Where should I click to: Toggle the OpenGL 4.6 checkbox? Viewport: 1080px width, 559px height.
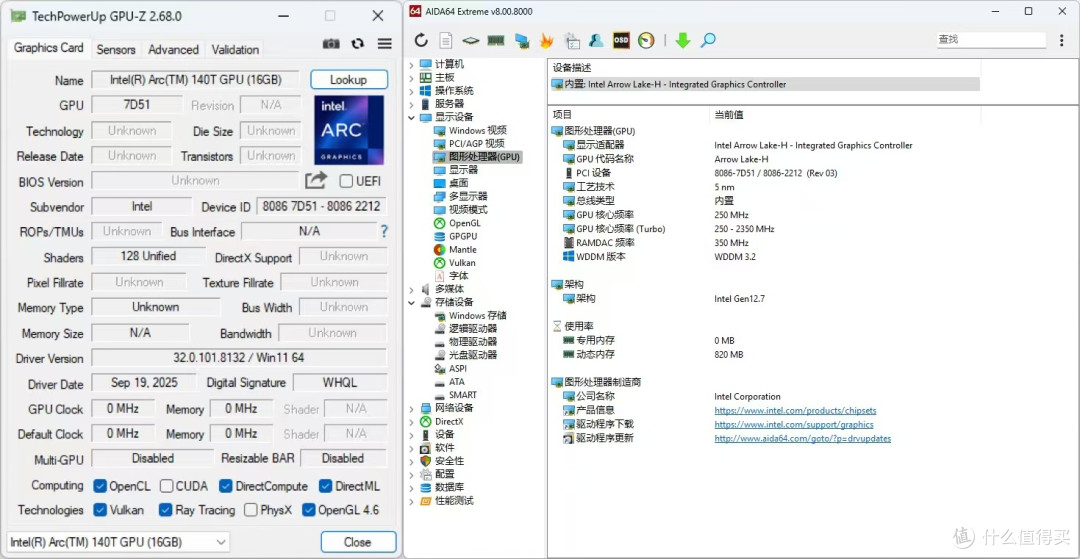pyautogui.click(x=308, y=510)
